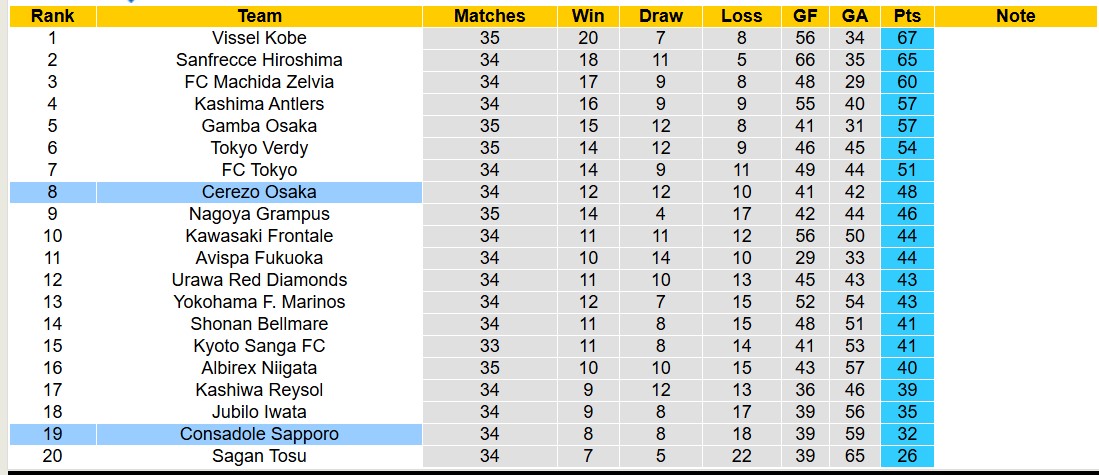Select the Win column header

coord(588,16)
